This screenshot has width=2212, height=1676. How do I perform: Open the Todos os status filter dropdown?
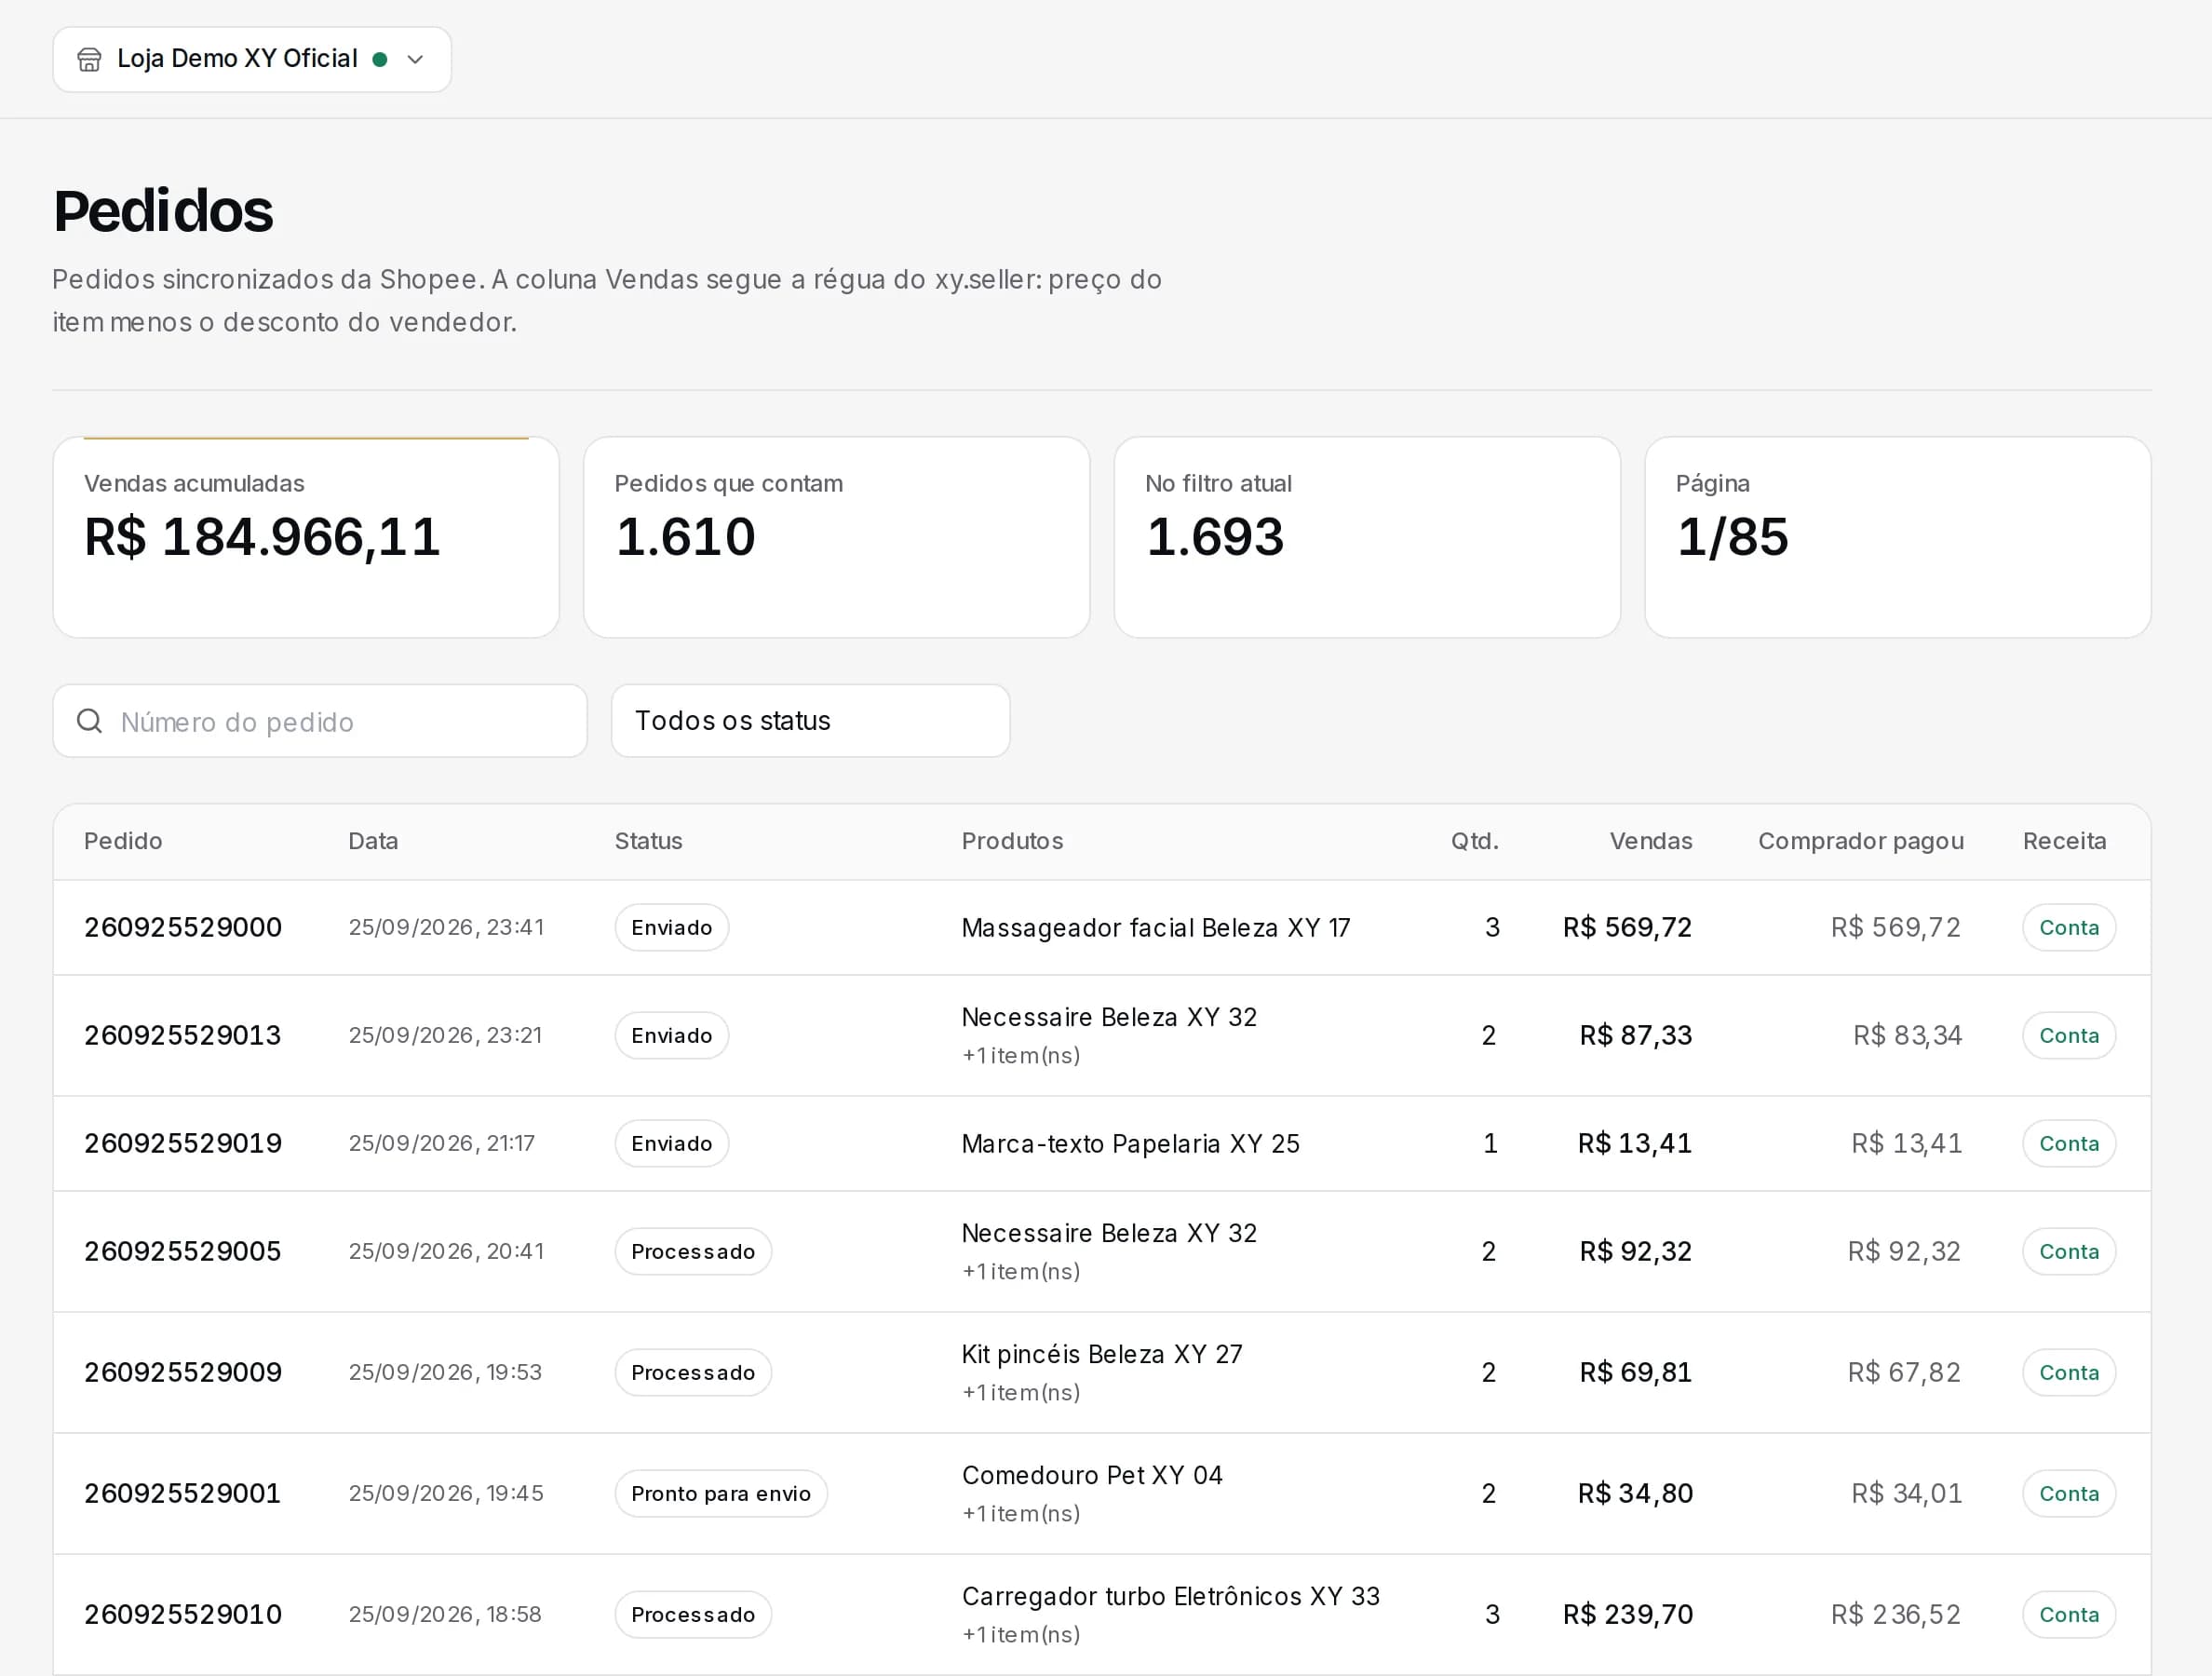pos(810,721)
